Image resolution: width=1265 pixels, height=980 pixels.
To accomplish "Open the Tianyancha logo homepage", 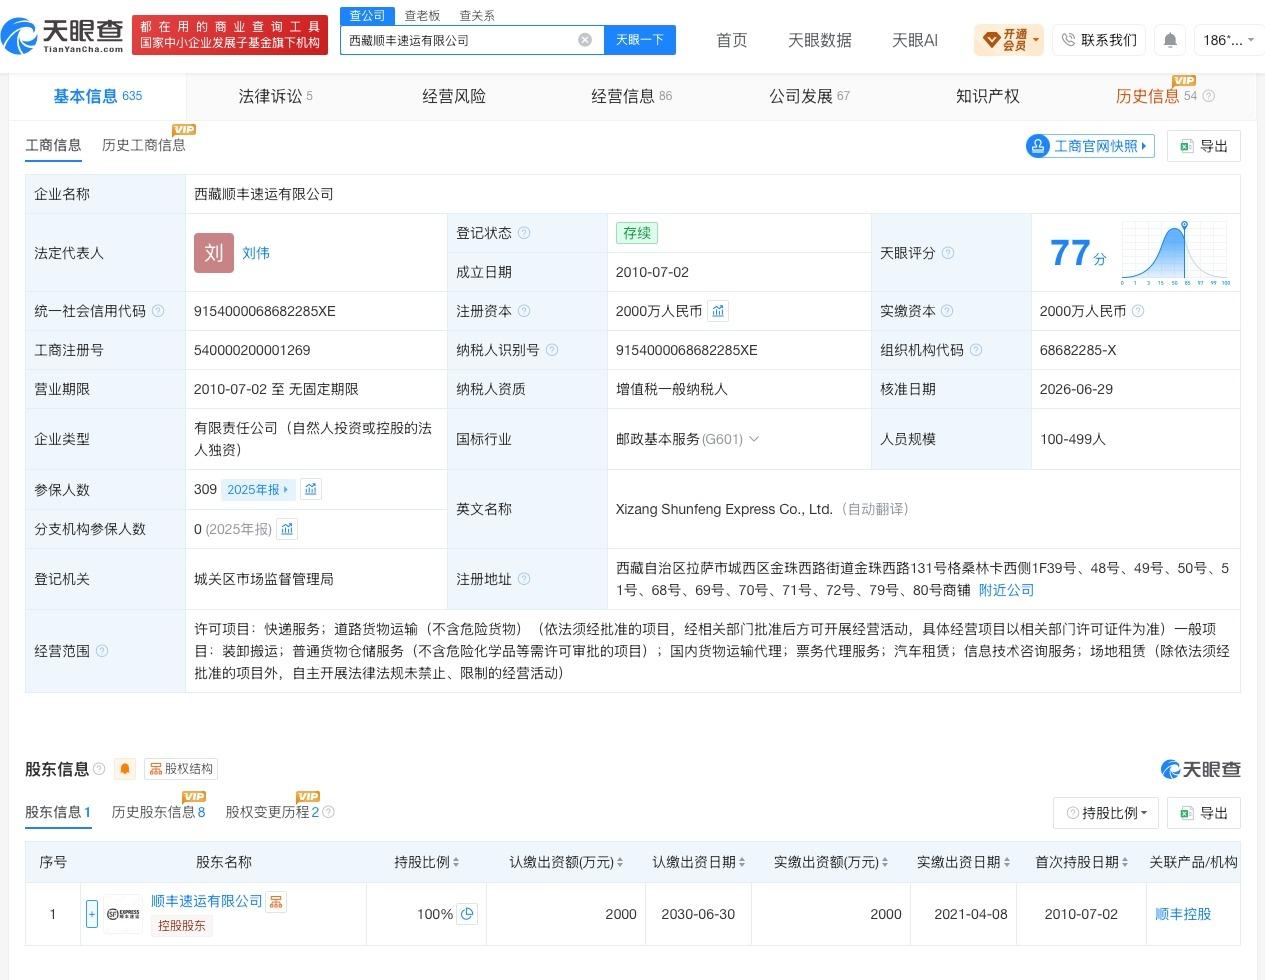I will 62,37.
